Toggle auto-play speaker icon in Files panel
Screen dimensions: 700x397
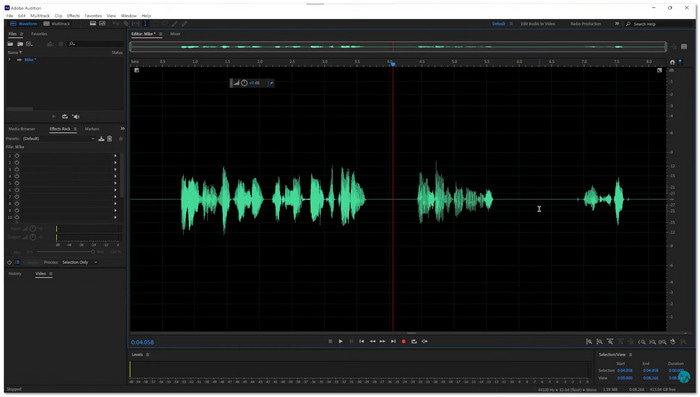(x=76, y=117)
